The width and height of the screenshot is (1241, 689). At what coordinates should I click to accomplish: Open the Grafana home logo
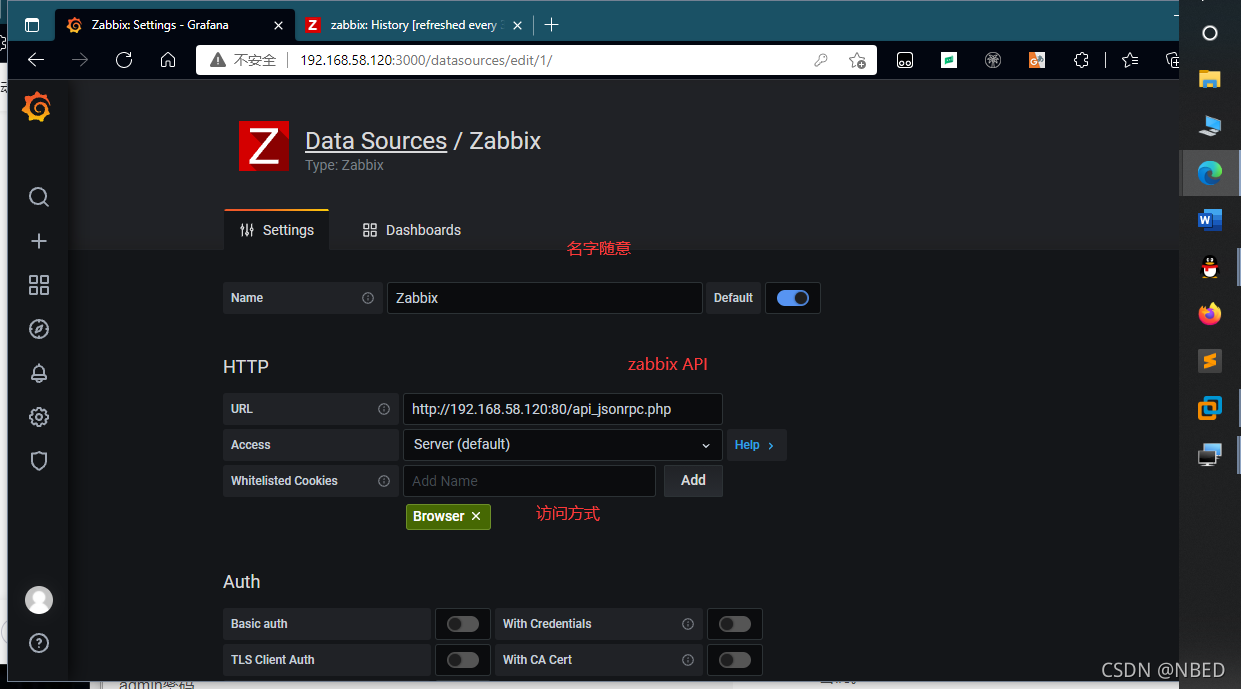(37, 107)
